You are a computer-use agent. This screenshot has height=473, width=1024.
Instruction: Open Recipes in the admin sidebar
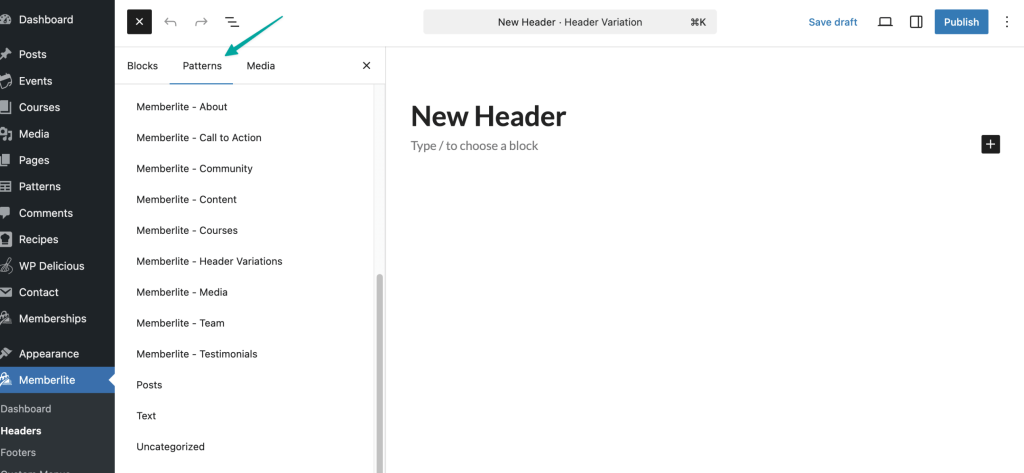pyautogui.click(x=39, y=239)
